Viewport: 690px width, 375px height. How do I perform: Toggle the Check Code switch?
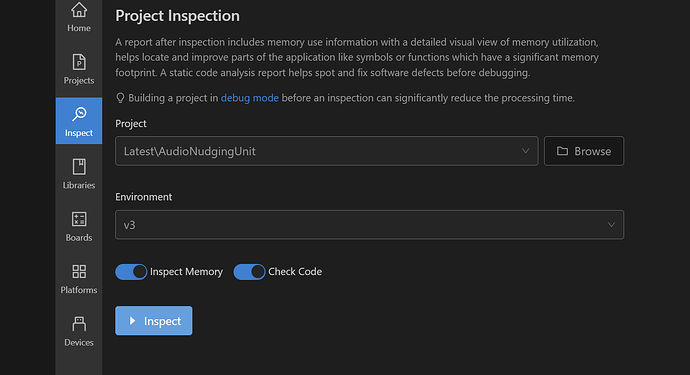click(x=250, y=272)
